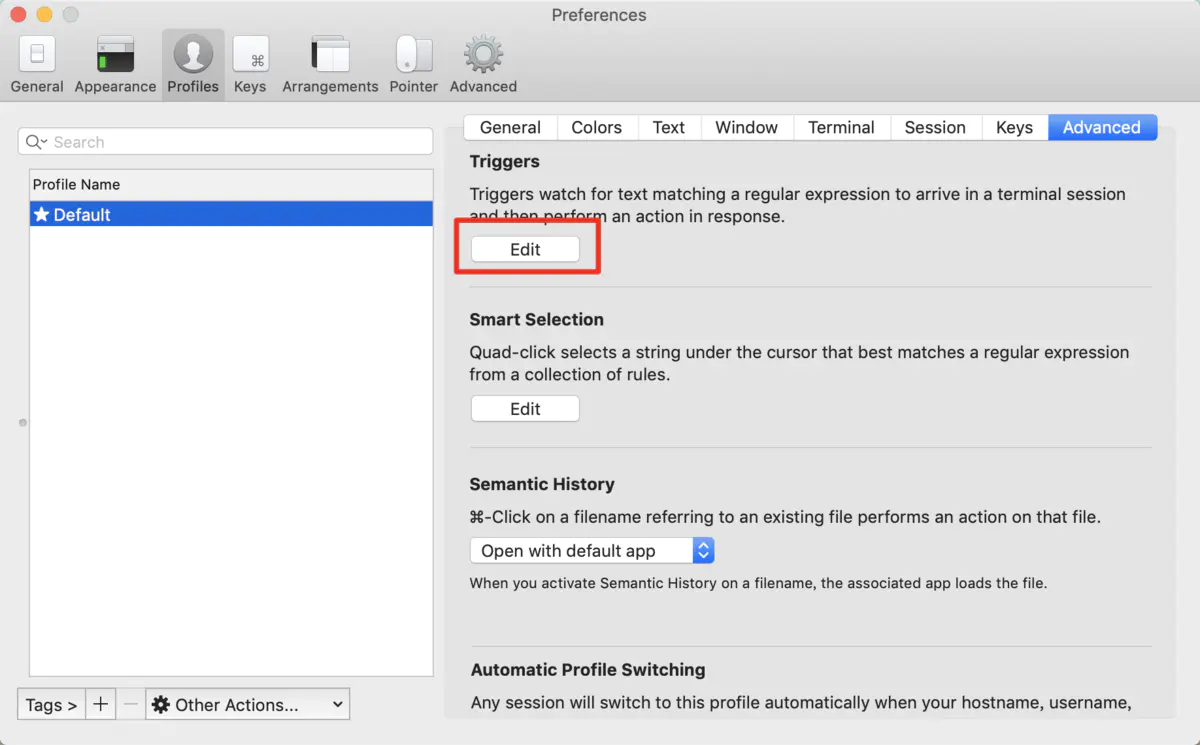Viewport: 1200px width, 745px height.
Task: Switch to the Colors tab
Action: point(597,127)
